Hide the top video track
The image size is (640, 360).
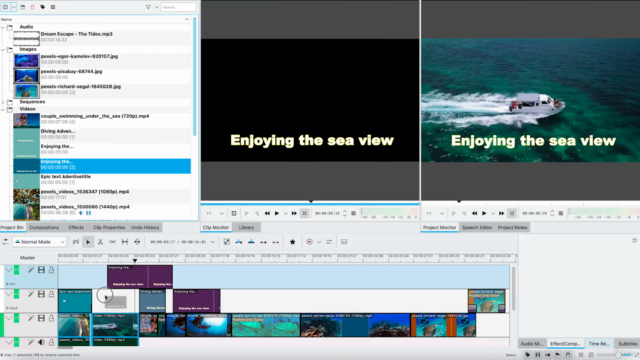pyautogui.click(x=41, y=270)
